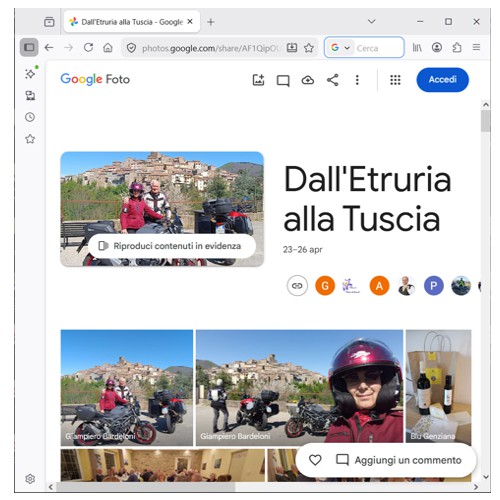The image size is (500, 500).
Task: Click the scroll right arrow
Action: [476, 487]
